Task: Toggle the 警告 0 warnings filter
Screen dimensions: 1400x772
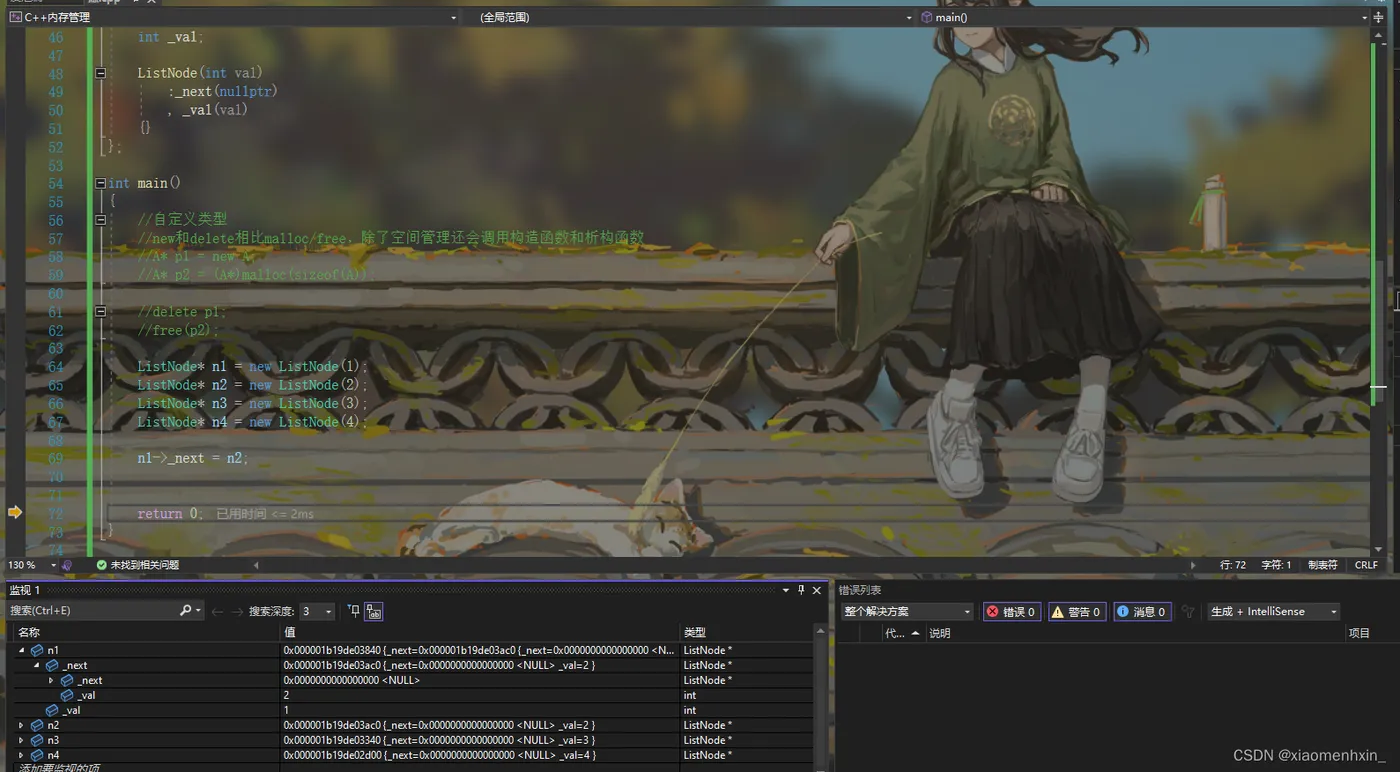Action: [1077, 611]
